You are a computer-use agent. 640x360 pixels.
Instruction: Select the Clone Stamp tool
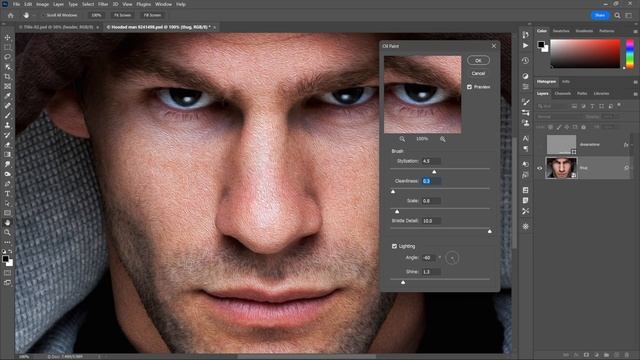7,125
